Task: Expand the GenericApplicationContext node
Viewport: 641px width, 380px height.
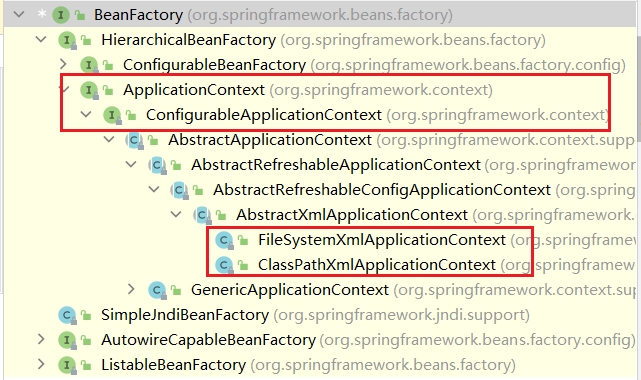Action: coord(131,289)
